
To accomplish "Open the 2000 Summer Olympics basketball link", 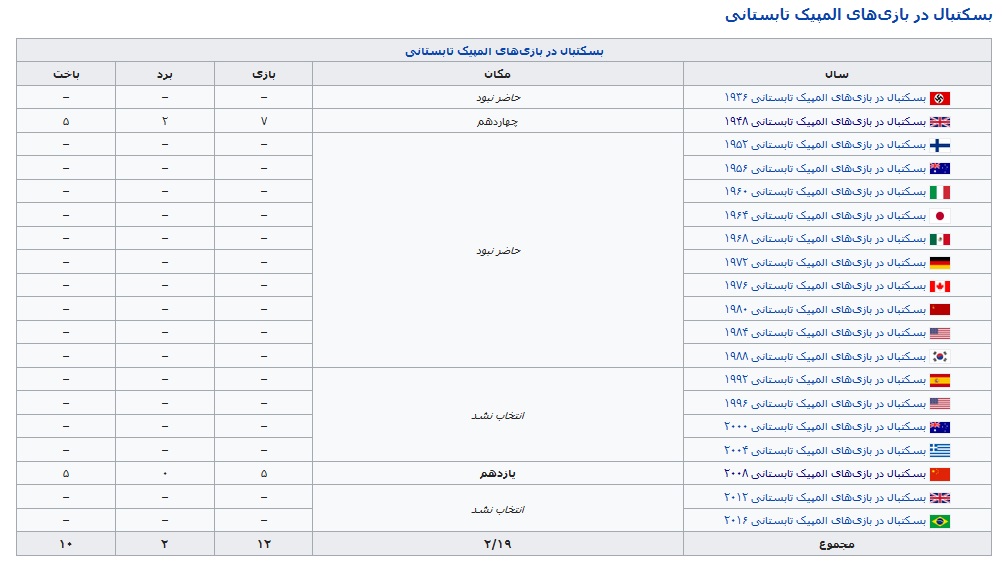I will (x=825, y=427).
